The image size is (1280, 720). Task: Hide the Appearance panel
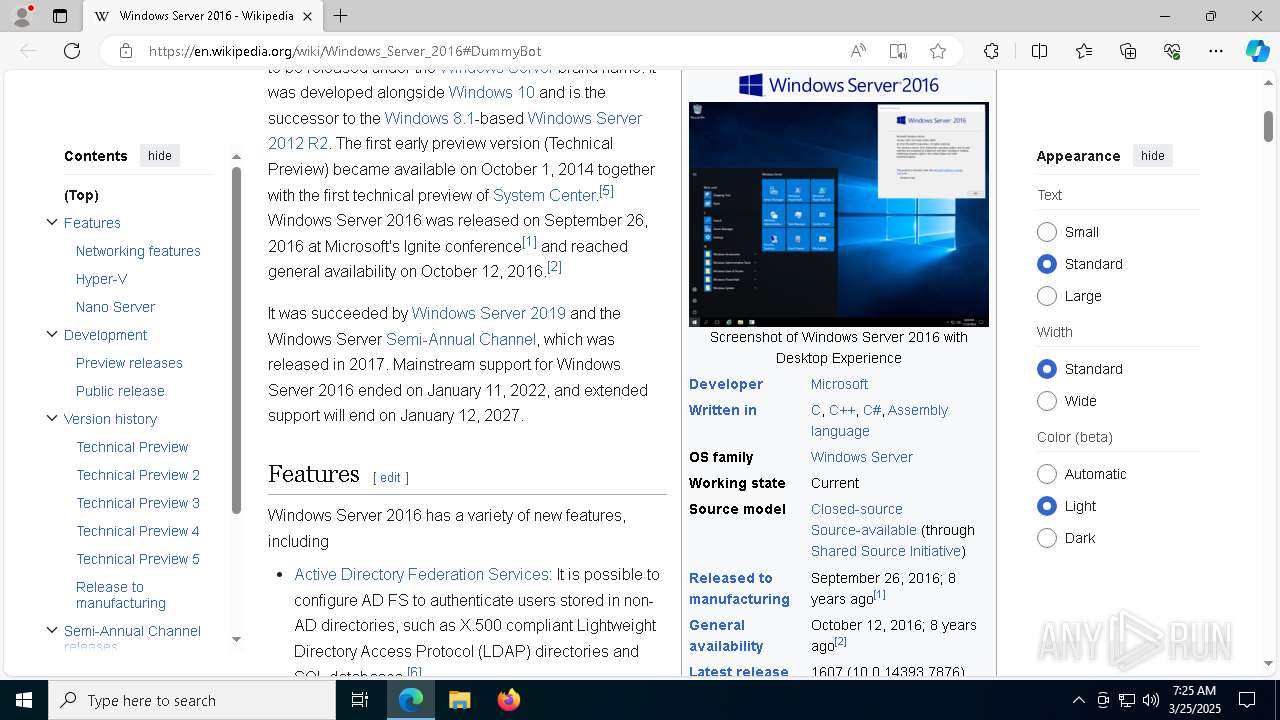tap(1152, 155)
